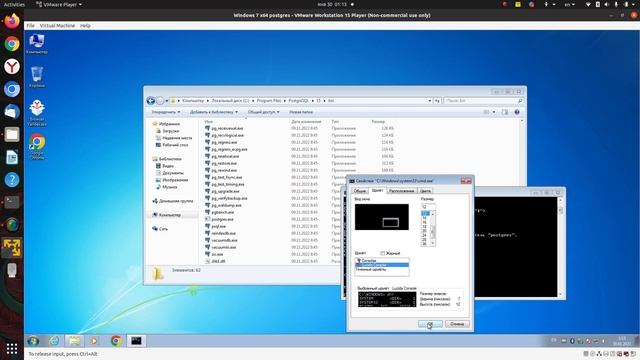Open the VMware Virtual Machine menu
640x360 pixels.
[x=57, y=25]
